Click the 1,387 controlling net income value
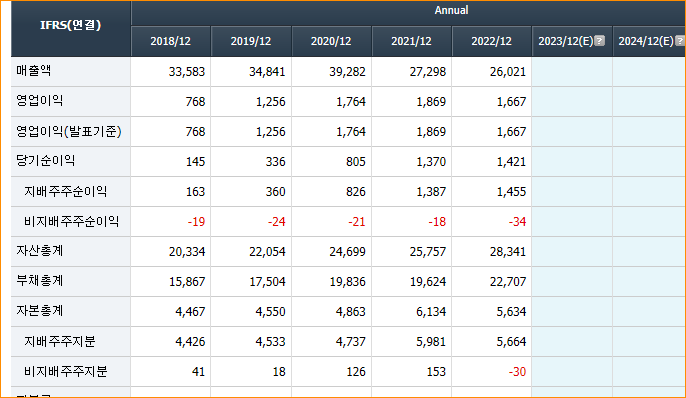Screen dimensions: 686x398 point(431,192)
